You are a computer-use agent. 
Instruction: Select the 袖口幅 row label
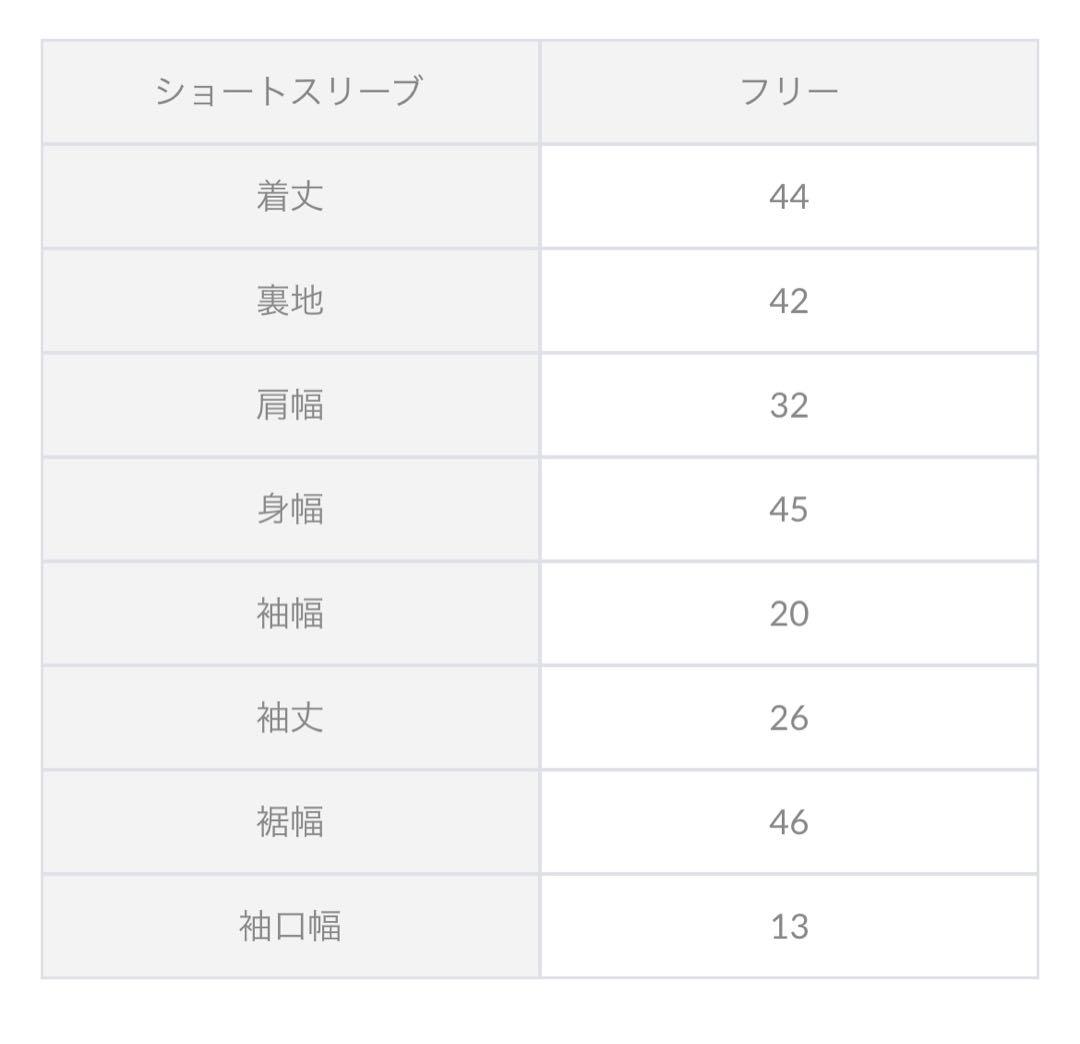[289, 926]
